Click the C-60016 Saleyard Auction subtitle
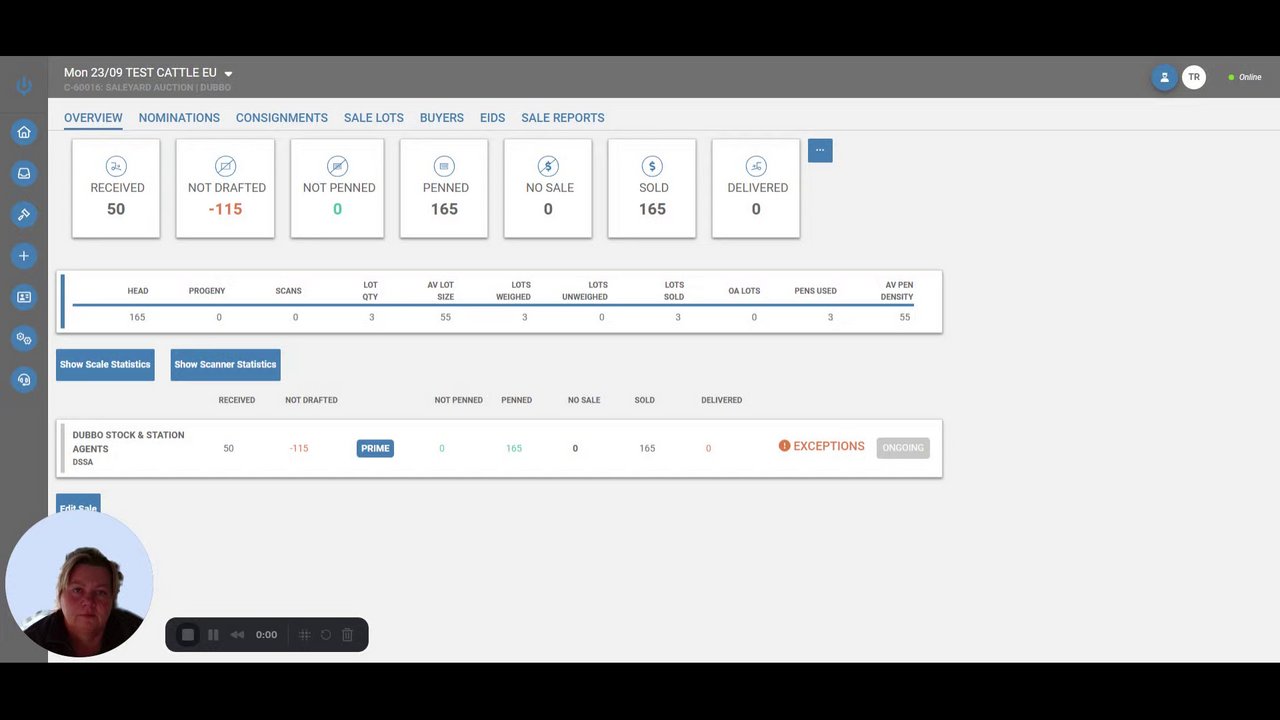Image resolution: width=1280 pixels, height=720 pixels. (x=147, y=88)
